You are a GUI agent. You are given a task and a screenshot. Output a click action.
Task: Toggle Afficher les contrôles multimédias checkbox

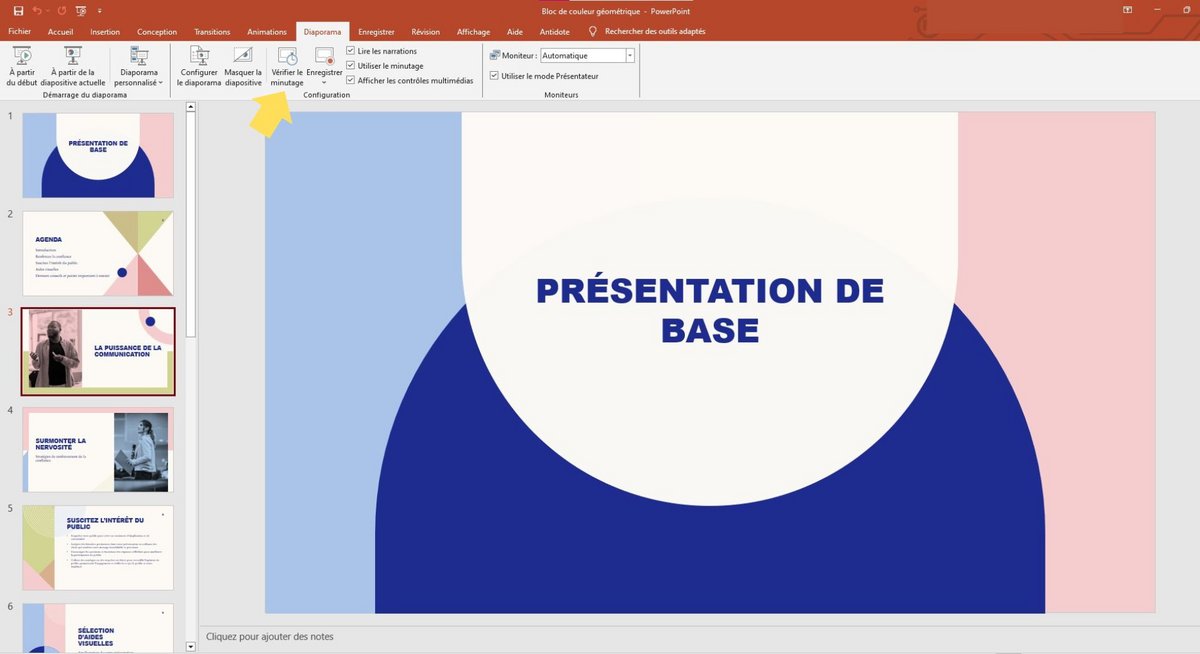click(x=351, y=81)
